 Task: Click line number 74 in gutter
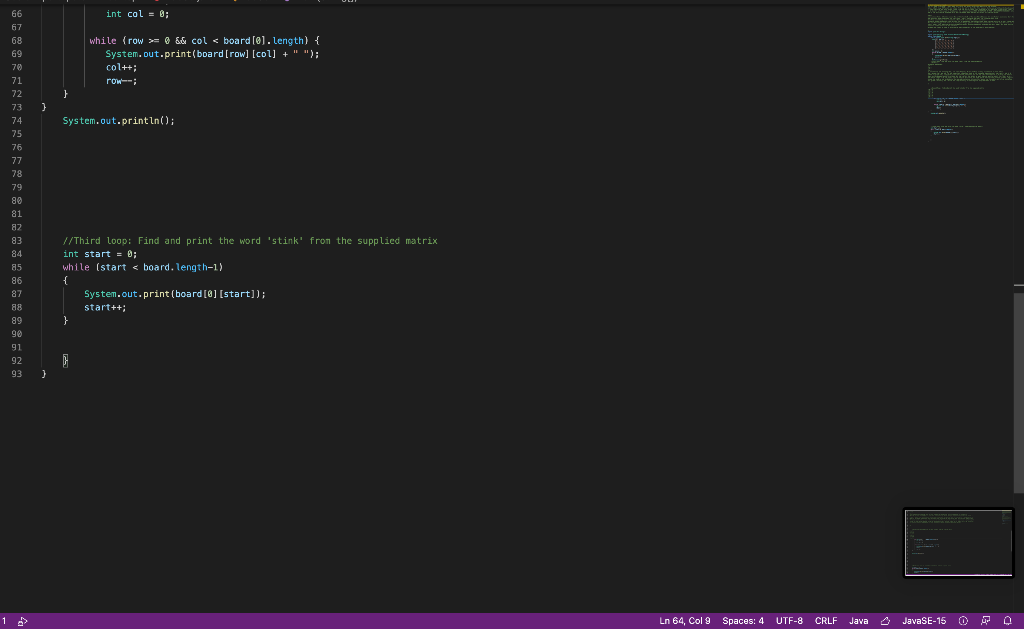click(x=16, y=121)
